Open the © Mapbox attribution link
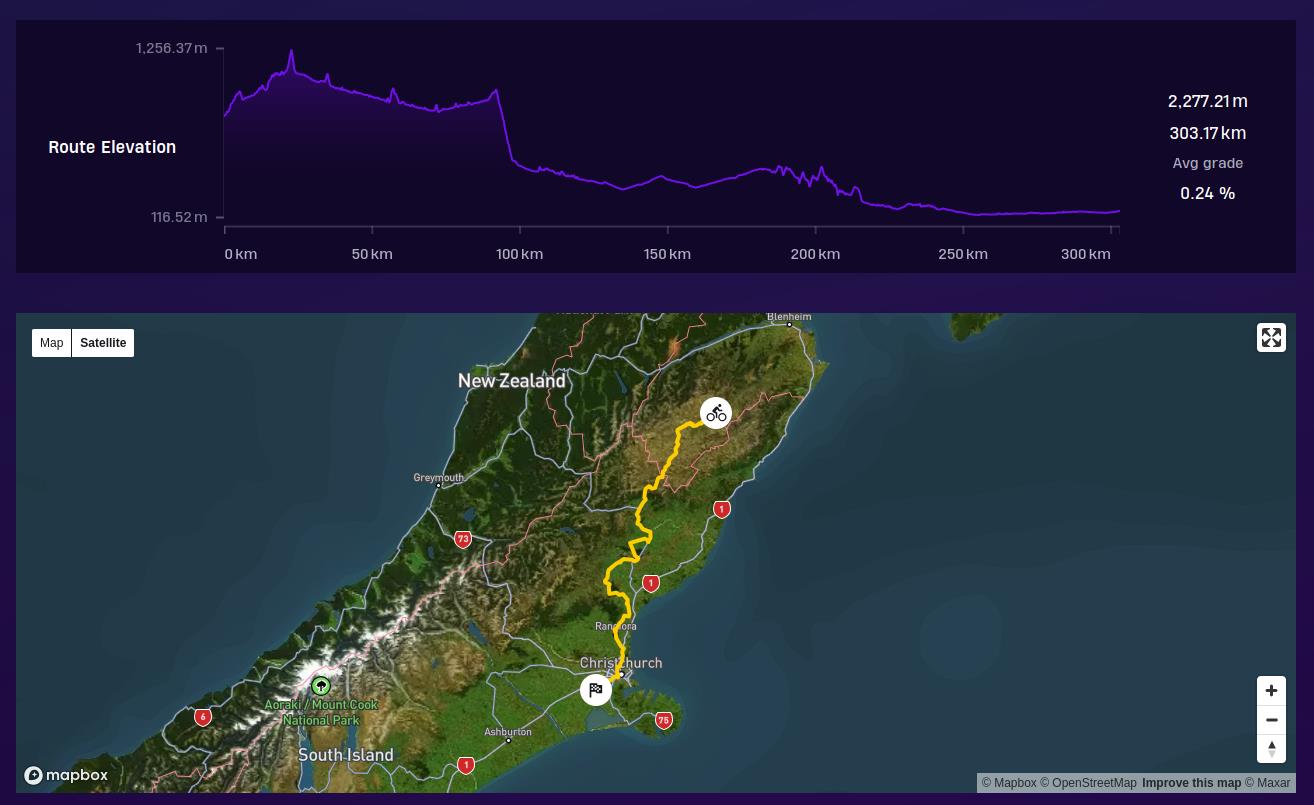 [x=1008, y=783]
